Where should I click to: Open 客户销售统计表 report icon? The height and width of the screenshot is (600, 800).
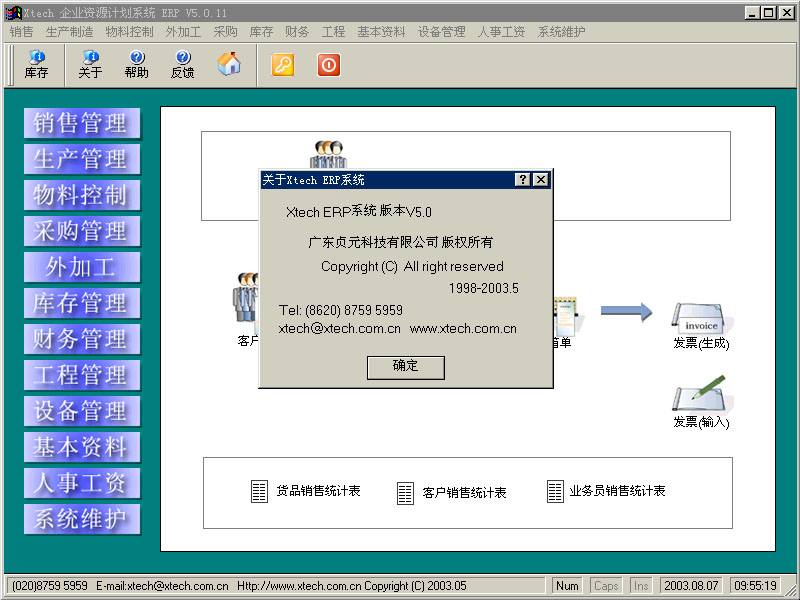click(x=405, y=493)
